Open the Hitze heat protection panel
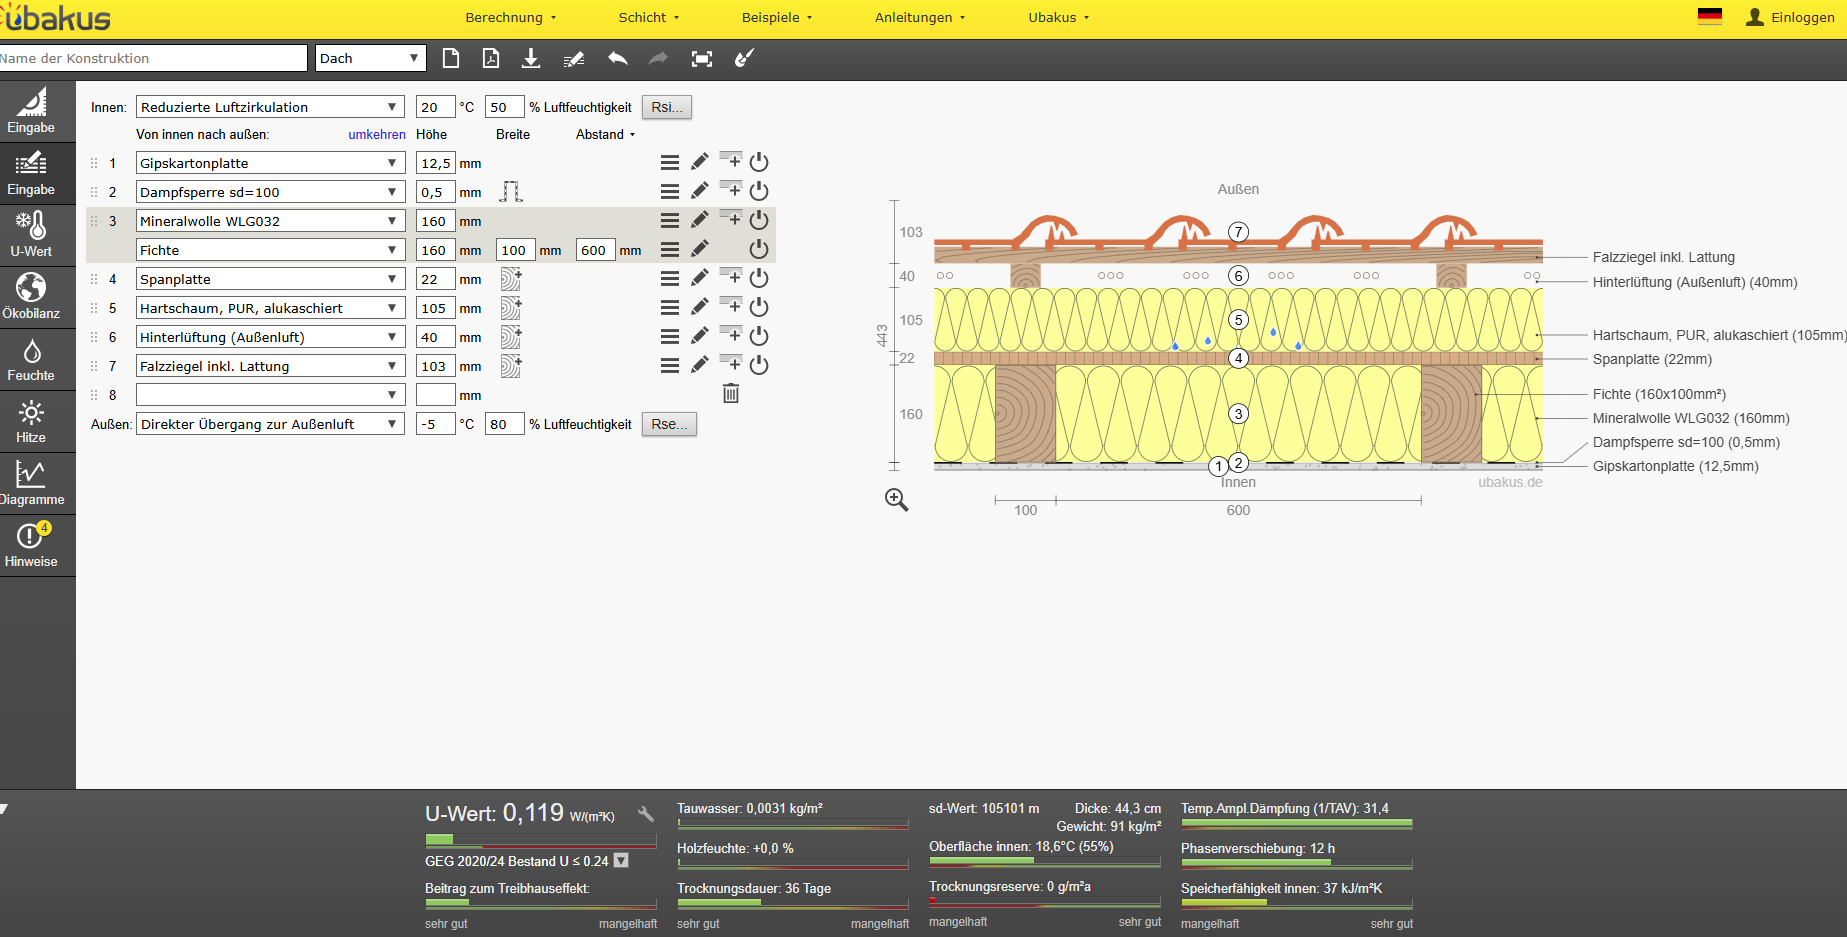This screenshot has height=937, width=1847. [x=31, y=421]
